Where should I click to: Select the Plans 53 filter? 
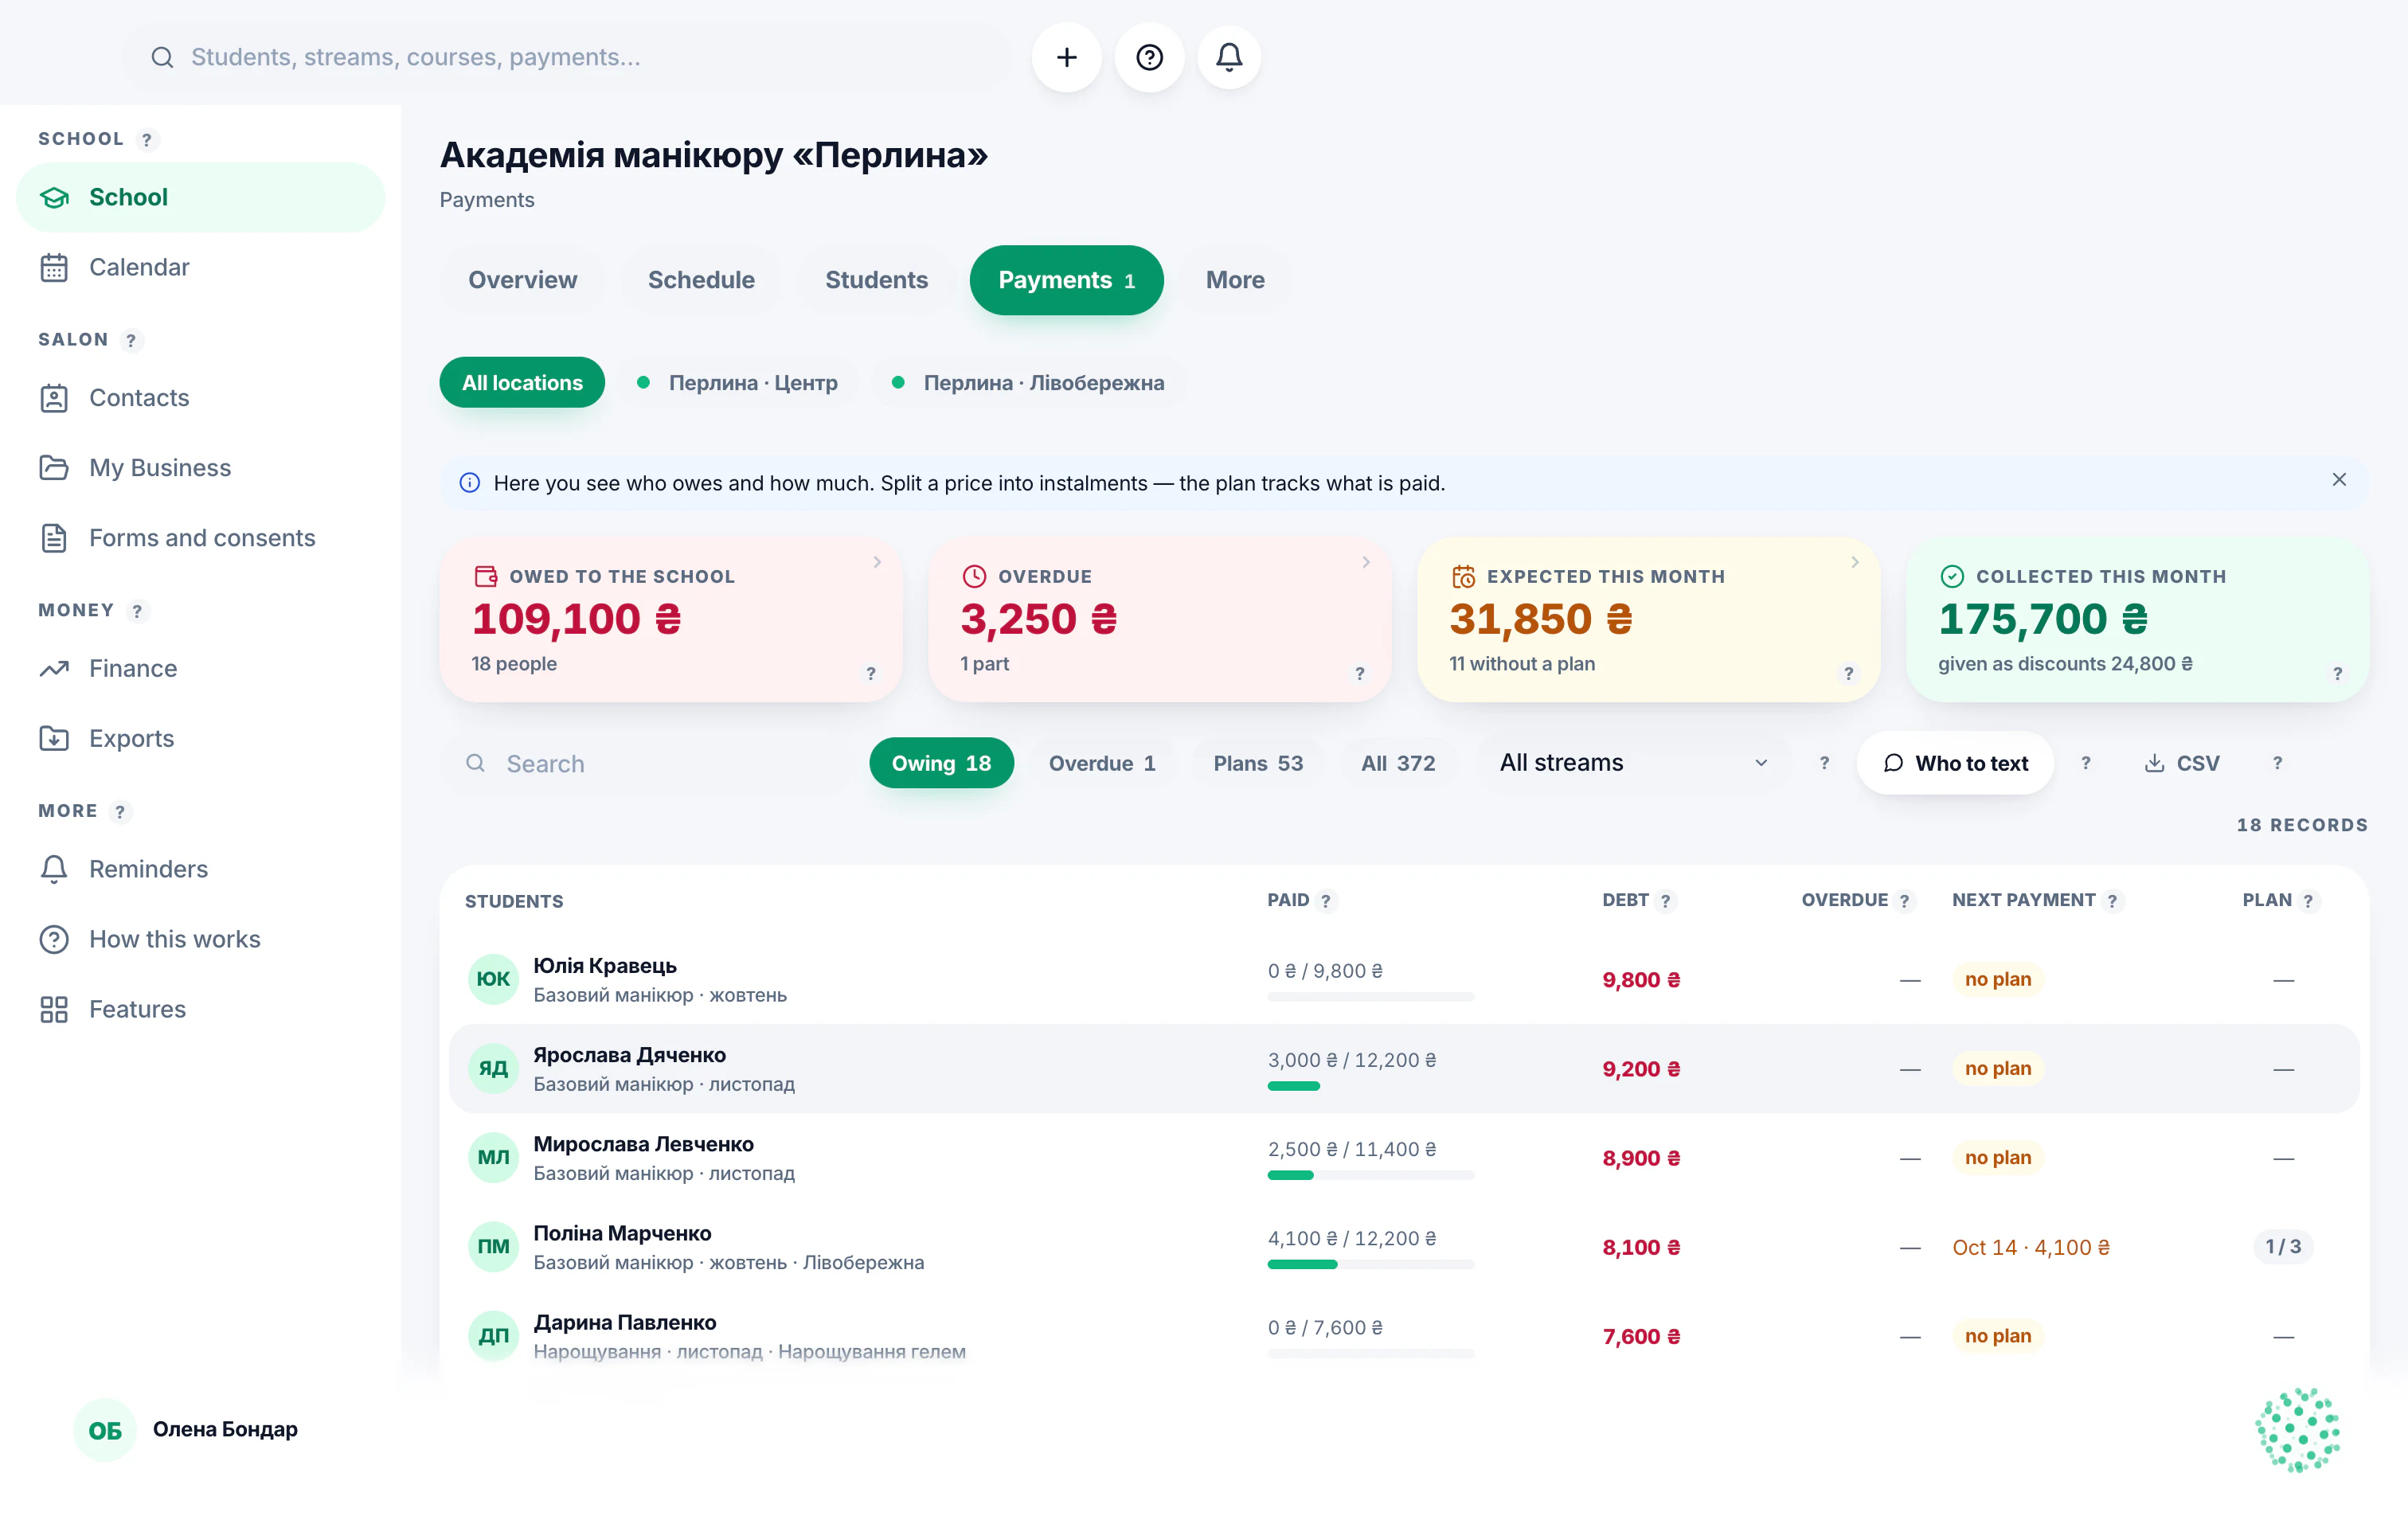[1258, 763]
